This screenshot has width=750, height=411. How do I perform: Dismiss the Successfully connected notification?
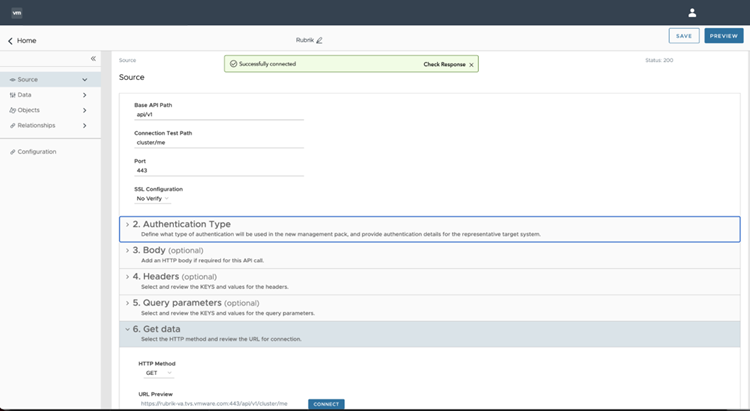[472, 64]
